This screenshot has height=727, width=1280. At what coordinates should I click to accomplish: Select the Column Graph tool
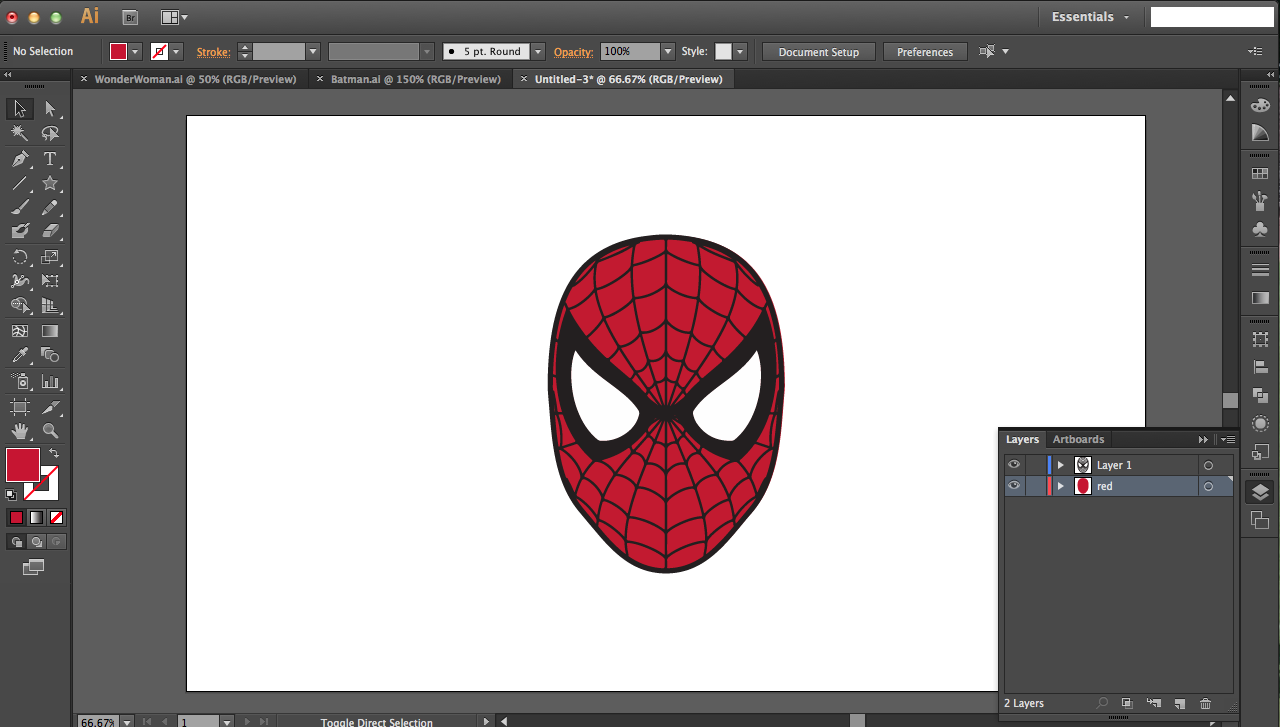(x=50, y=381)
